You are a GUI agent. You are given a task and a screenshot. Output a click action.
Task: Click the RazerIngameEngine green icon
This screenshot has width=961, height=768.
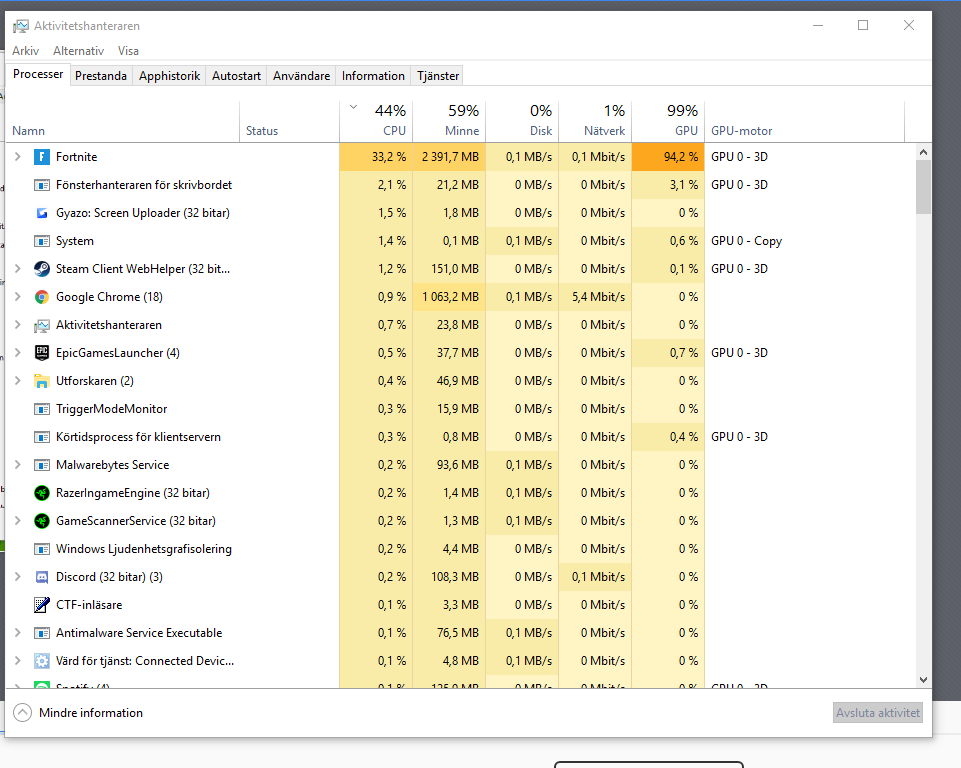42,493
